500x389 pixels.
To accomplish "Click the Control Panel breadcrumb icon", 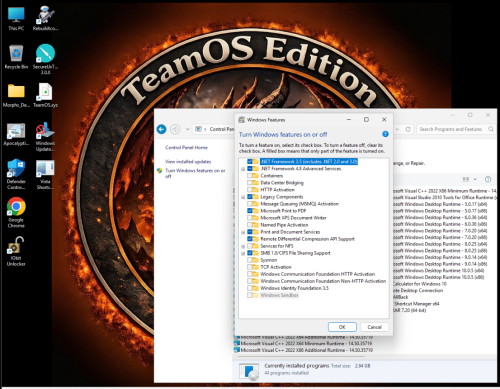I will [198, 129].
